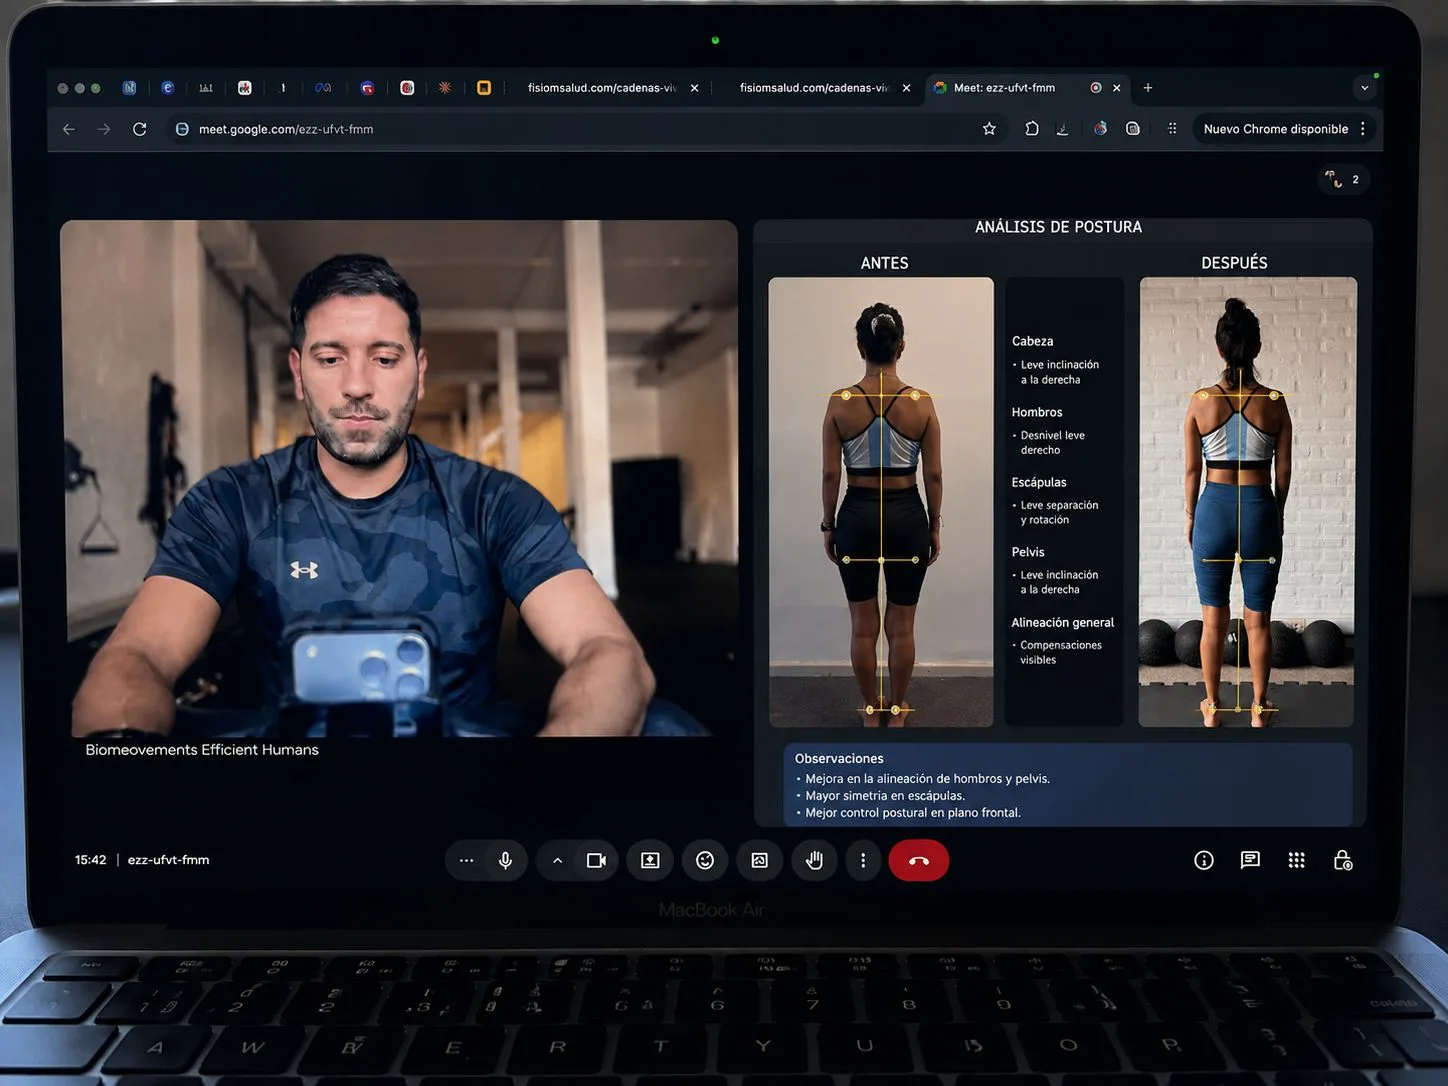Open the dotted grid toolbar icon
The height and width of the screenshot is (1086, 1448).
click(x=1172, y=129)
